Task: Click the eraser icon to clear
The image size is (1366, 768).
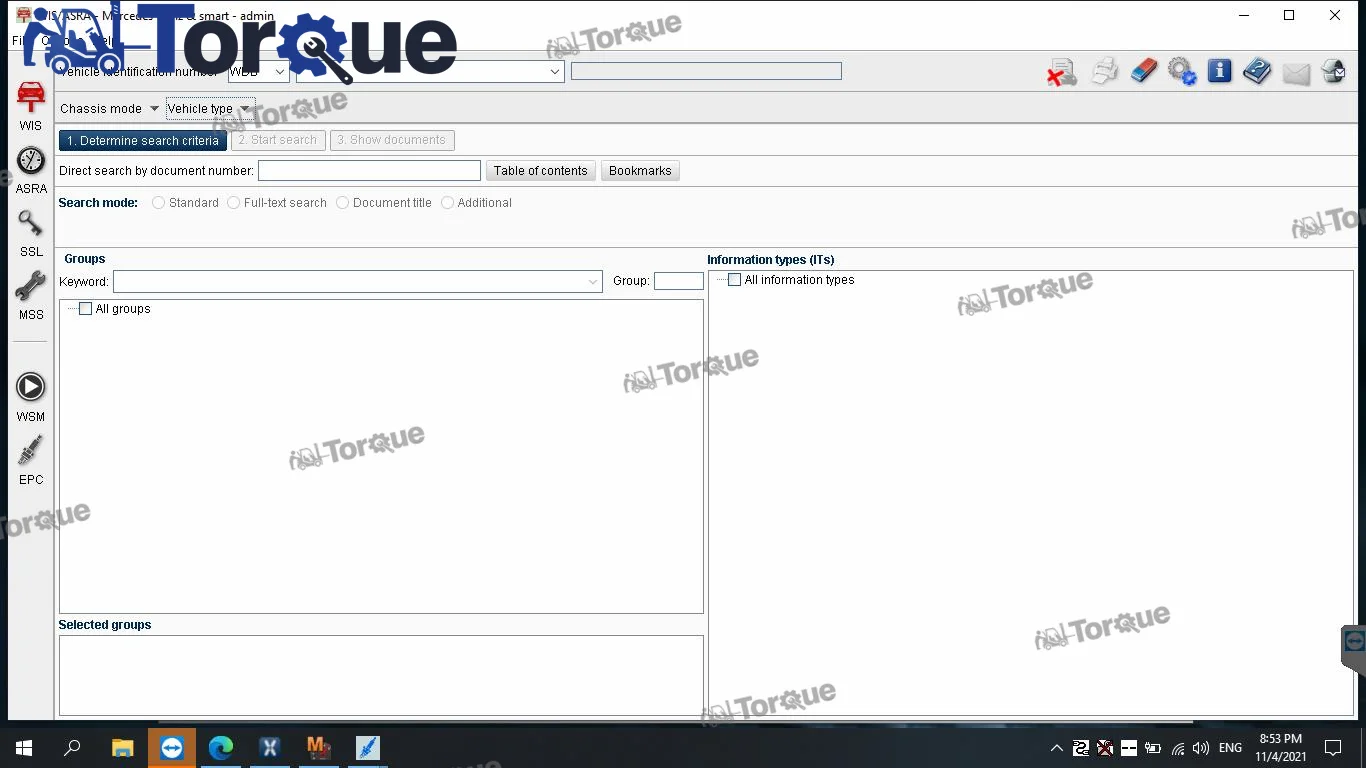Action: [x=1143, y=71]
